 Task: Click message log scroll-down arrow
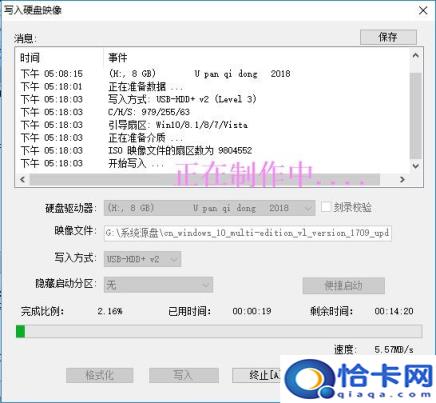[x=416, y=166]
